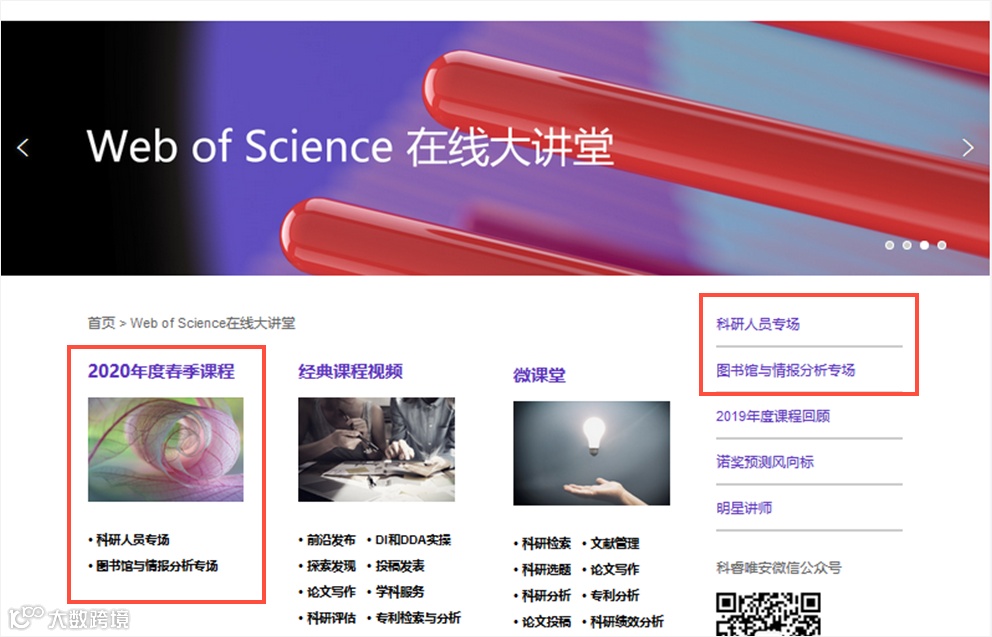
Task: Click the 经典课程视频 workshop thumbnail image
Action: [x=376, y=449]
